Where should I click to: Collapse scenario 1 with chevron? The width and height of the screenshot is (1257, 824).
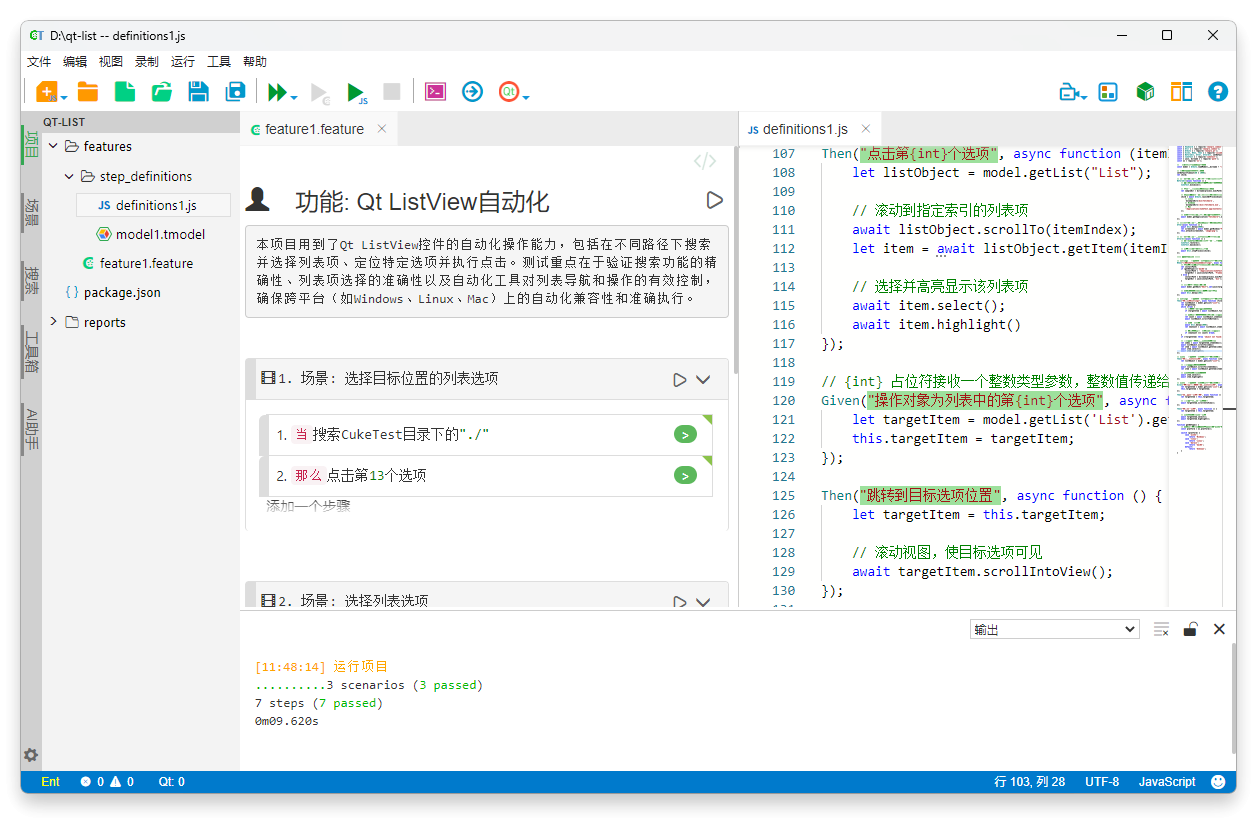[x=703, y=380]
